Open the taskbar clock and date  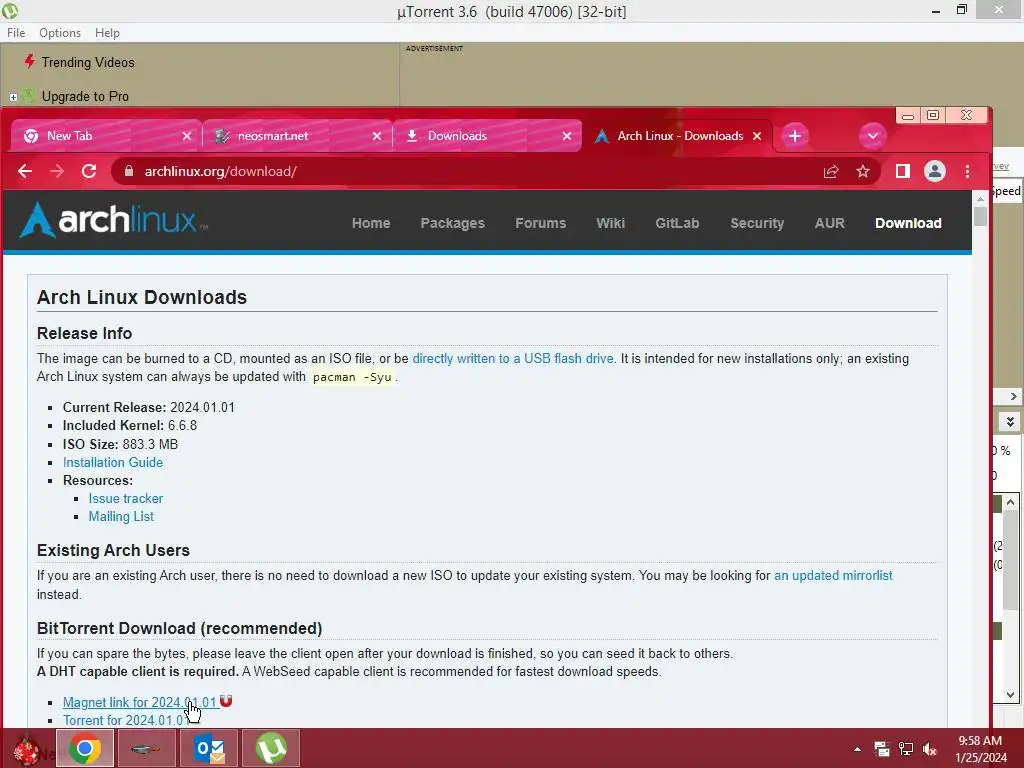(x=981, y=749)
